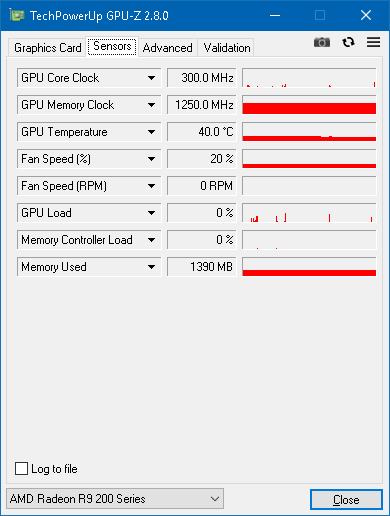This screenshot has height=516, width=390.
Task: Select the AMD Radeon R9 200 Series combo box
Action: point(115,499)
